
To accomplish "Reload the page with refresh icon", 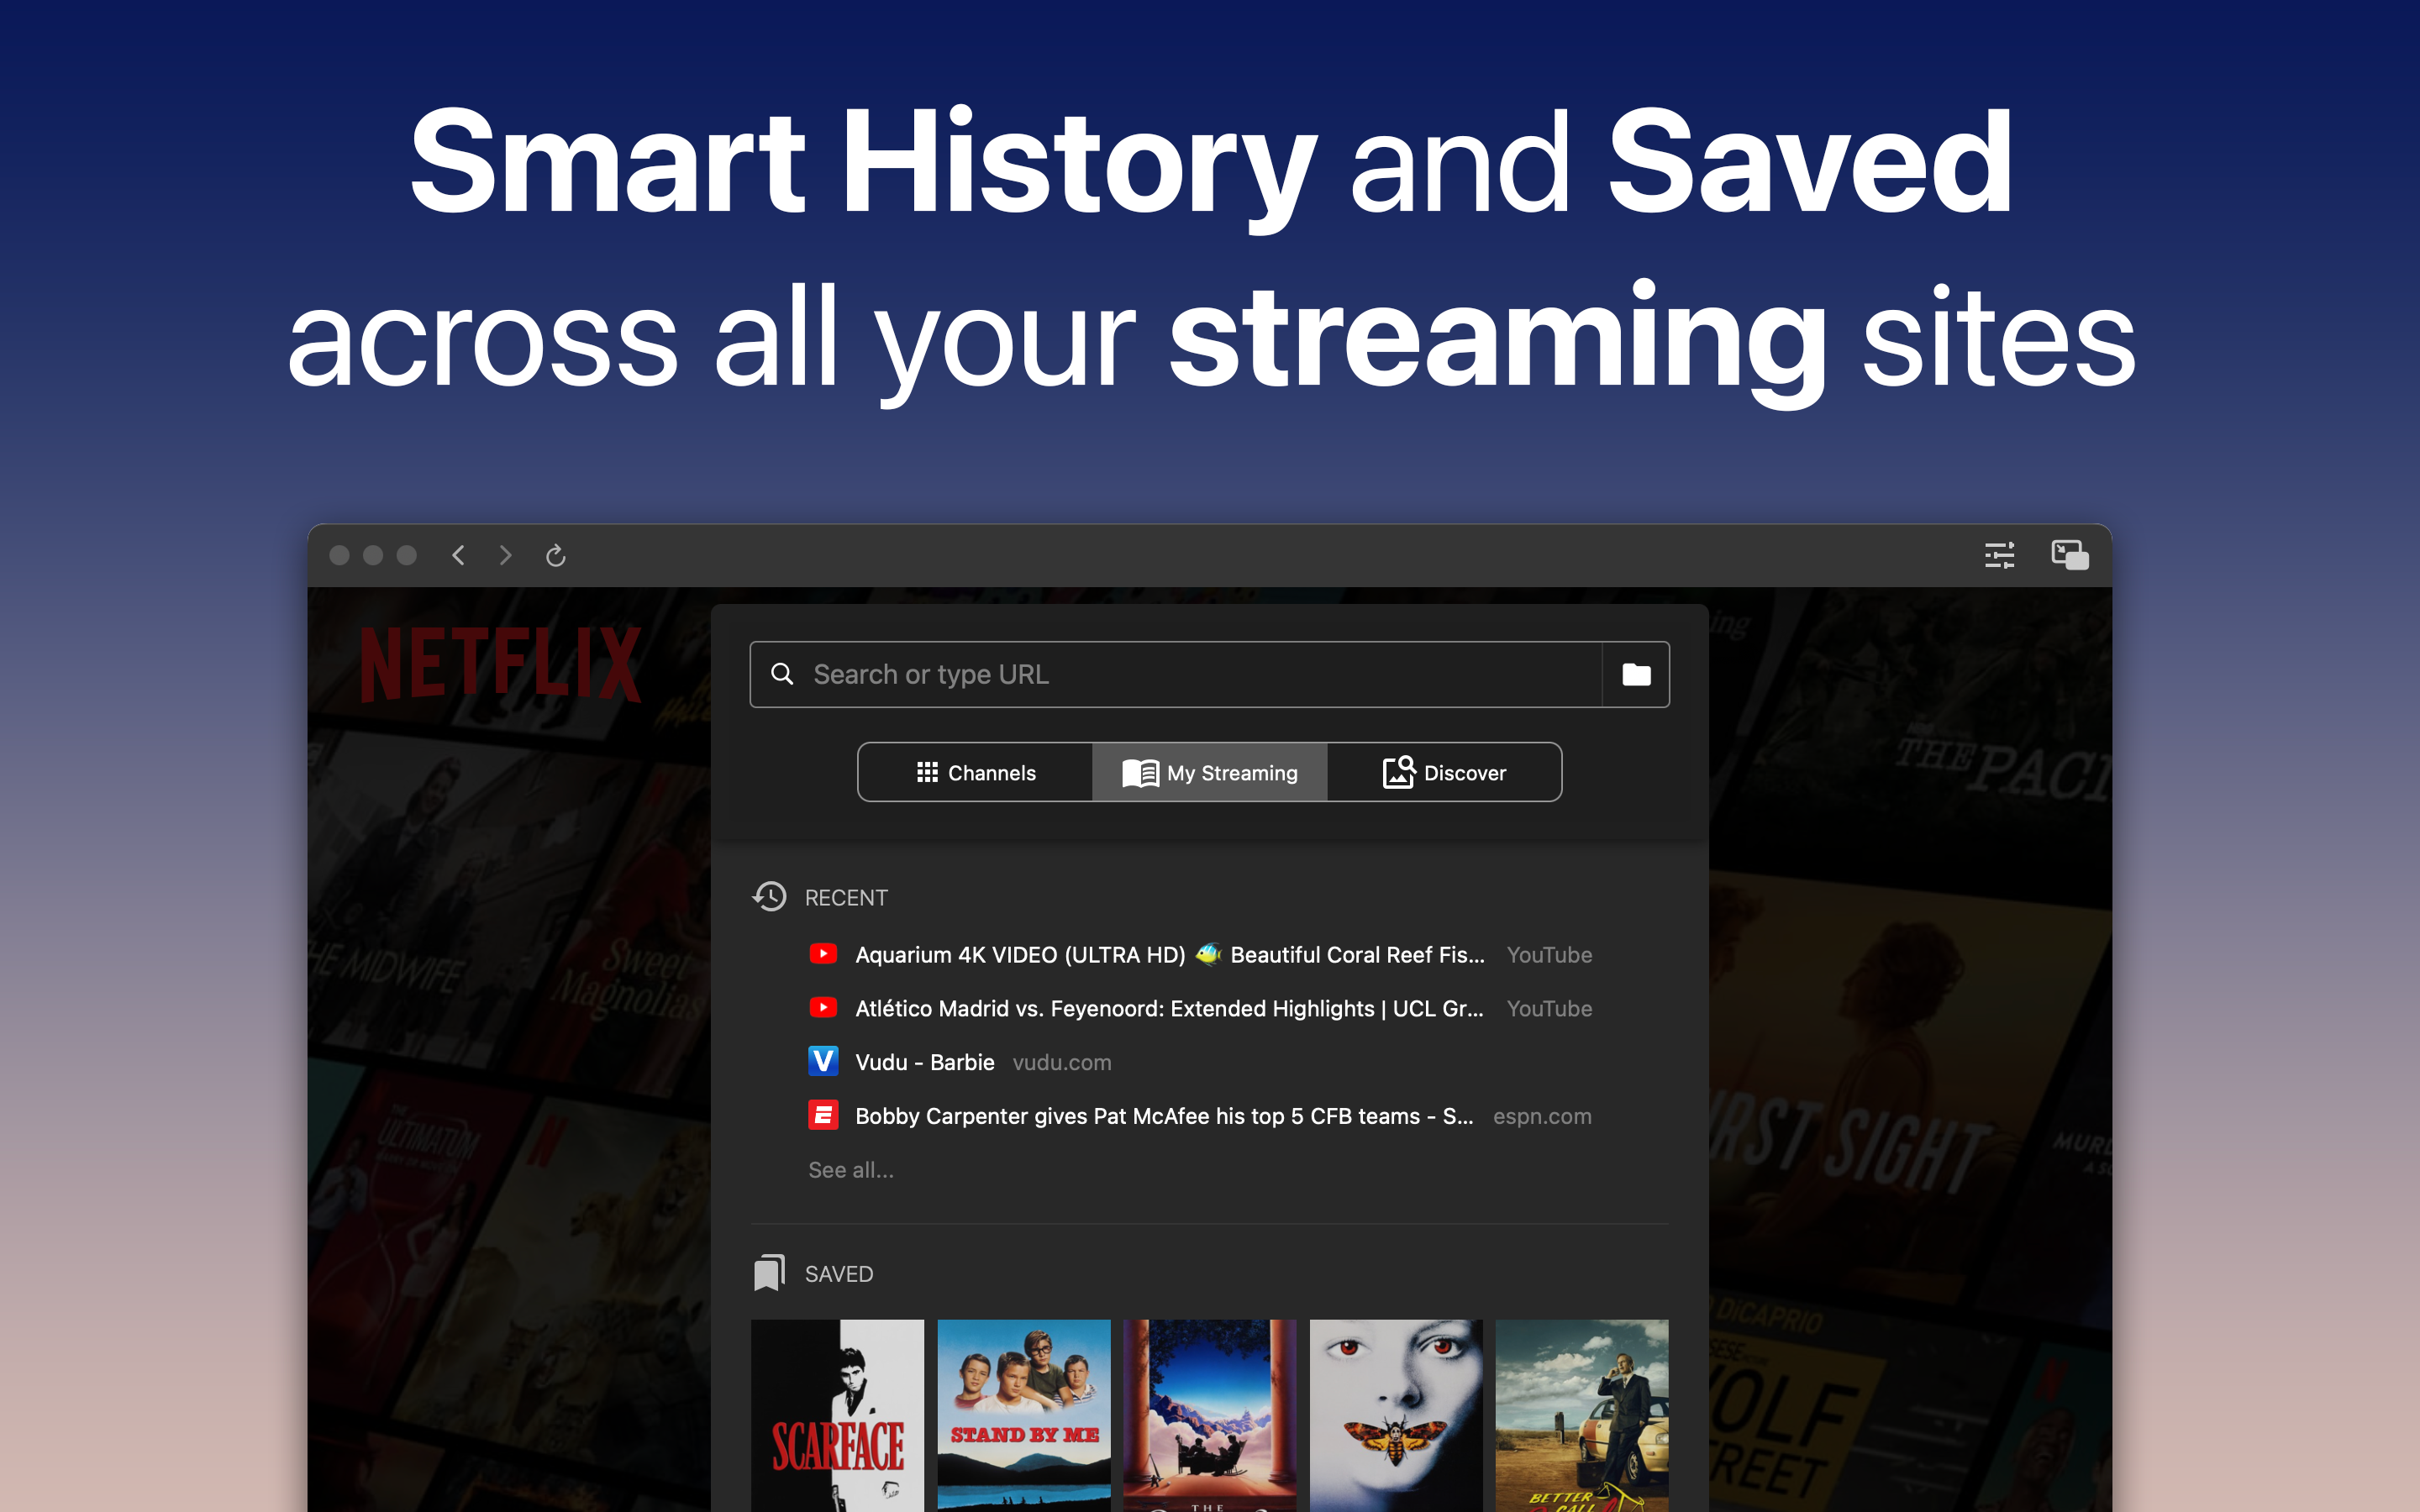I will click(x=556, y=555).
